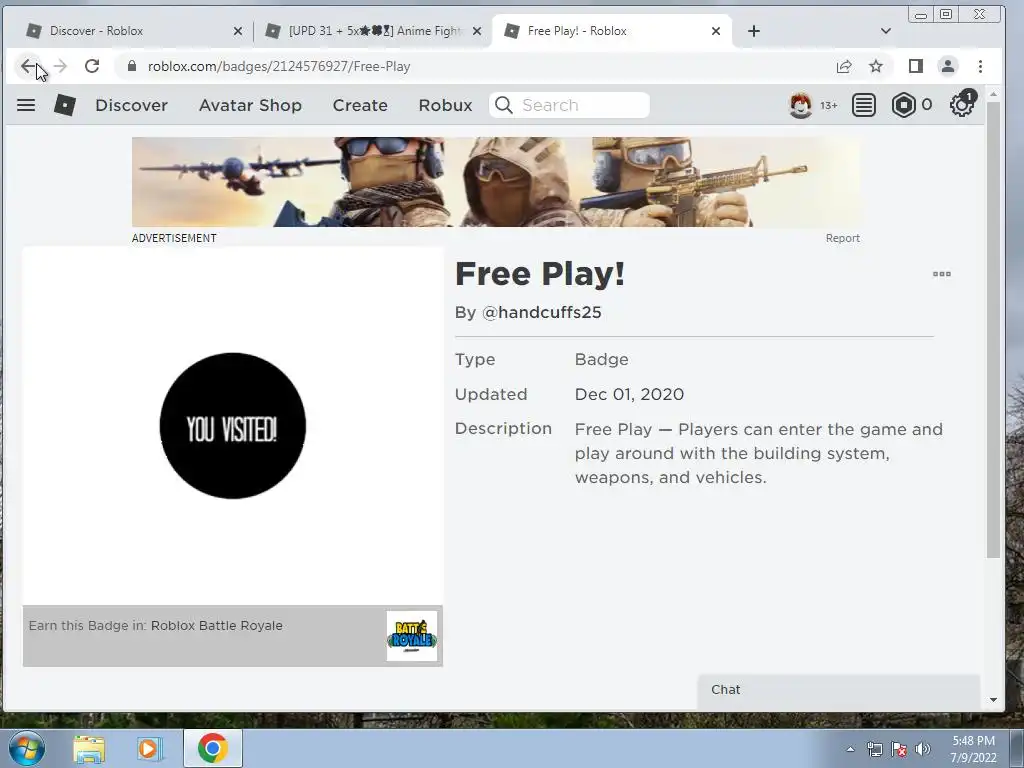The image size is (1024, 768).
Task: Open the volume speaker tray icon
Action: 923,749
